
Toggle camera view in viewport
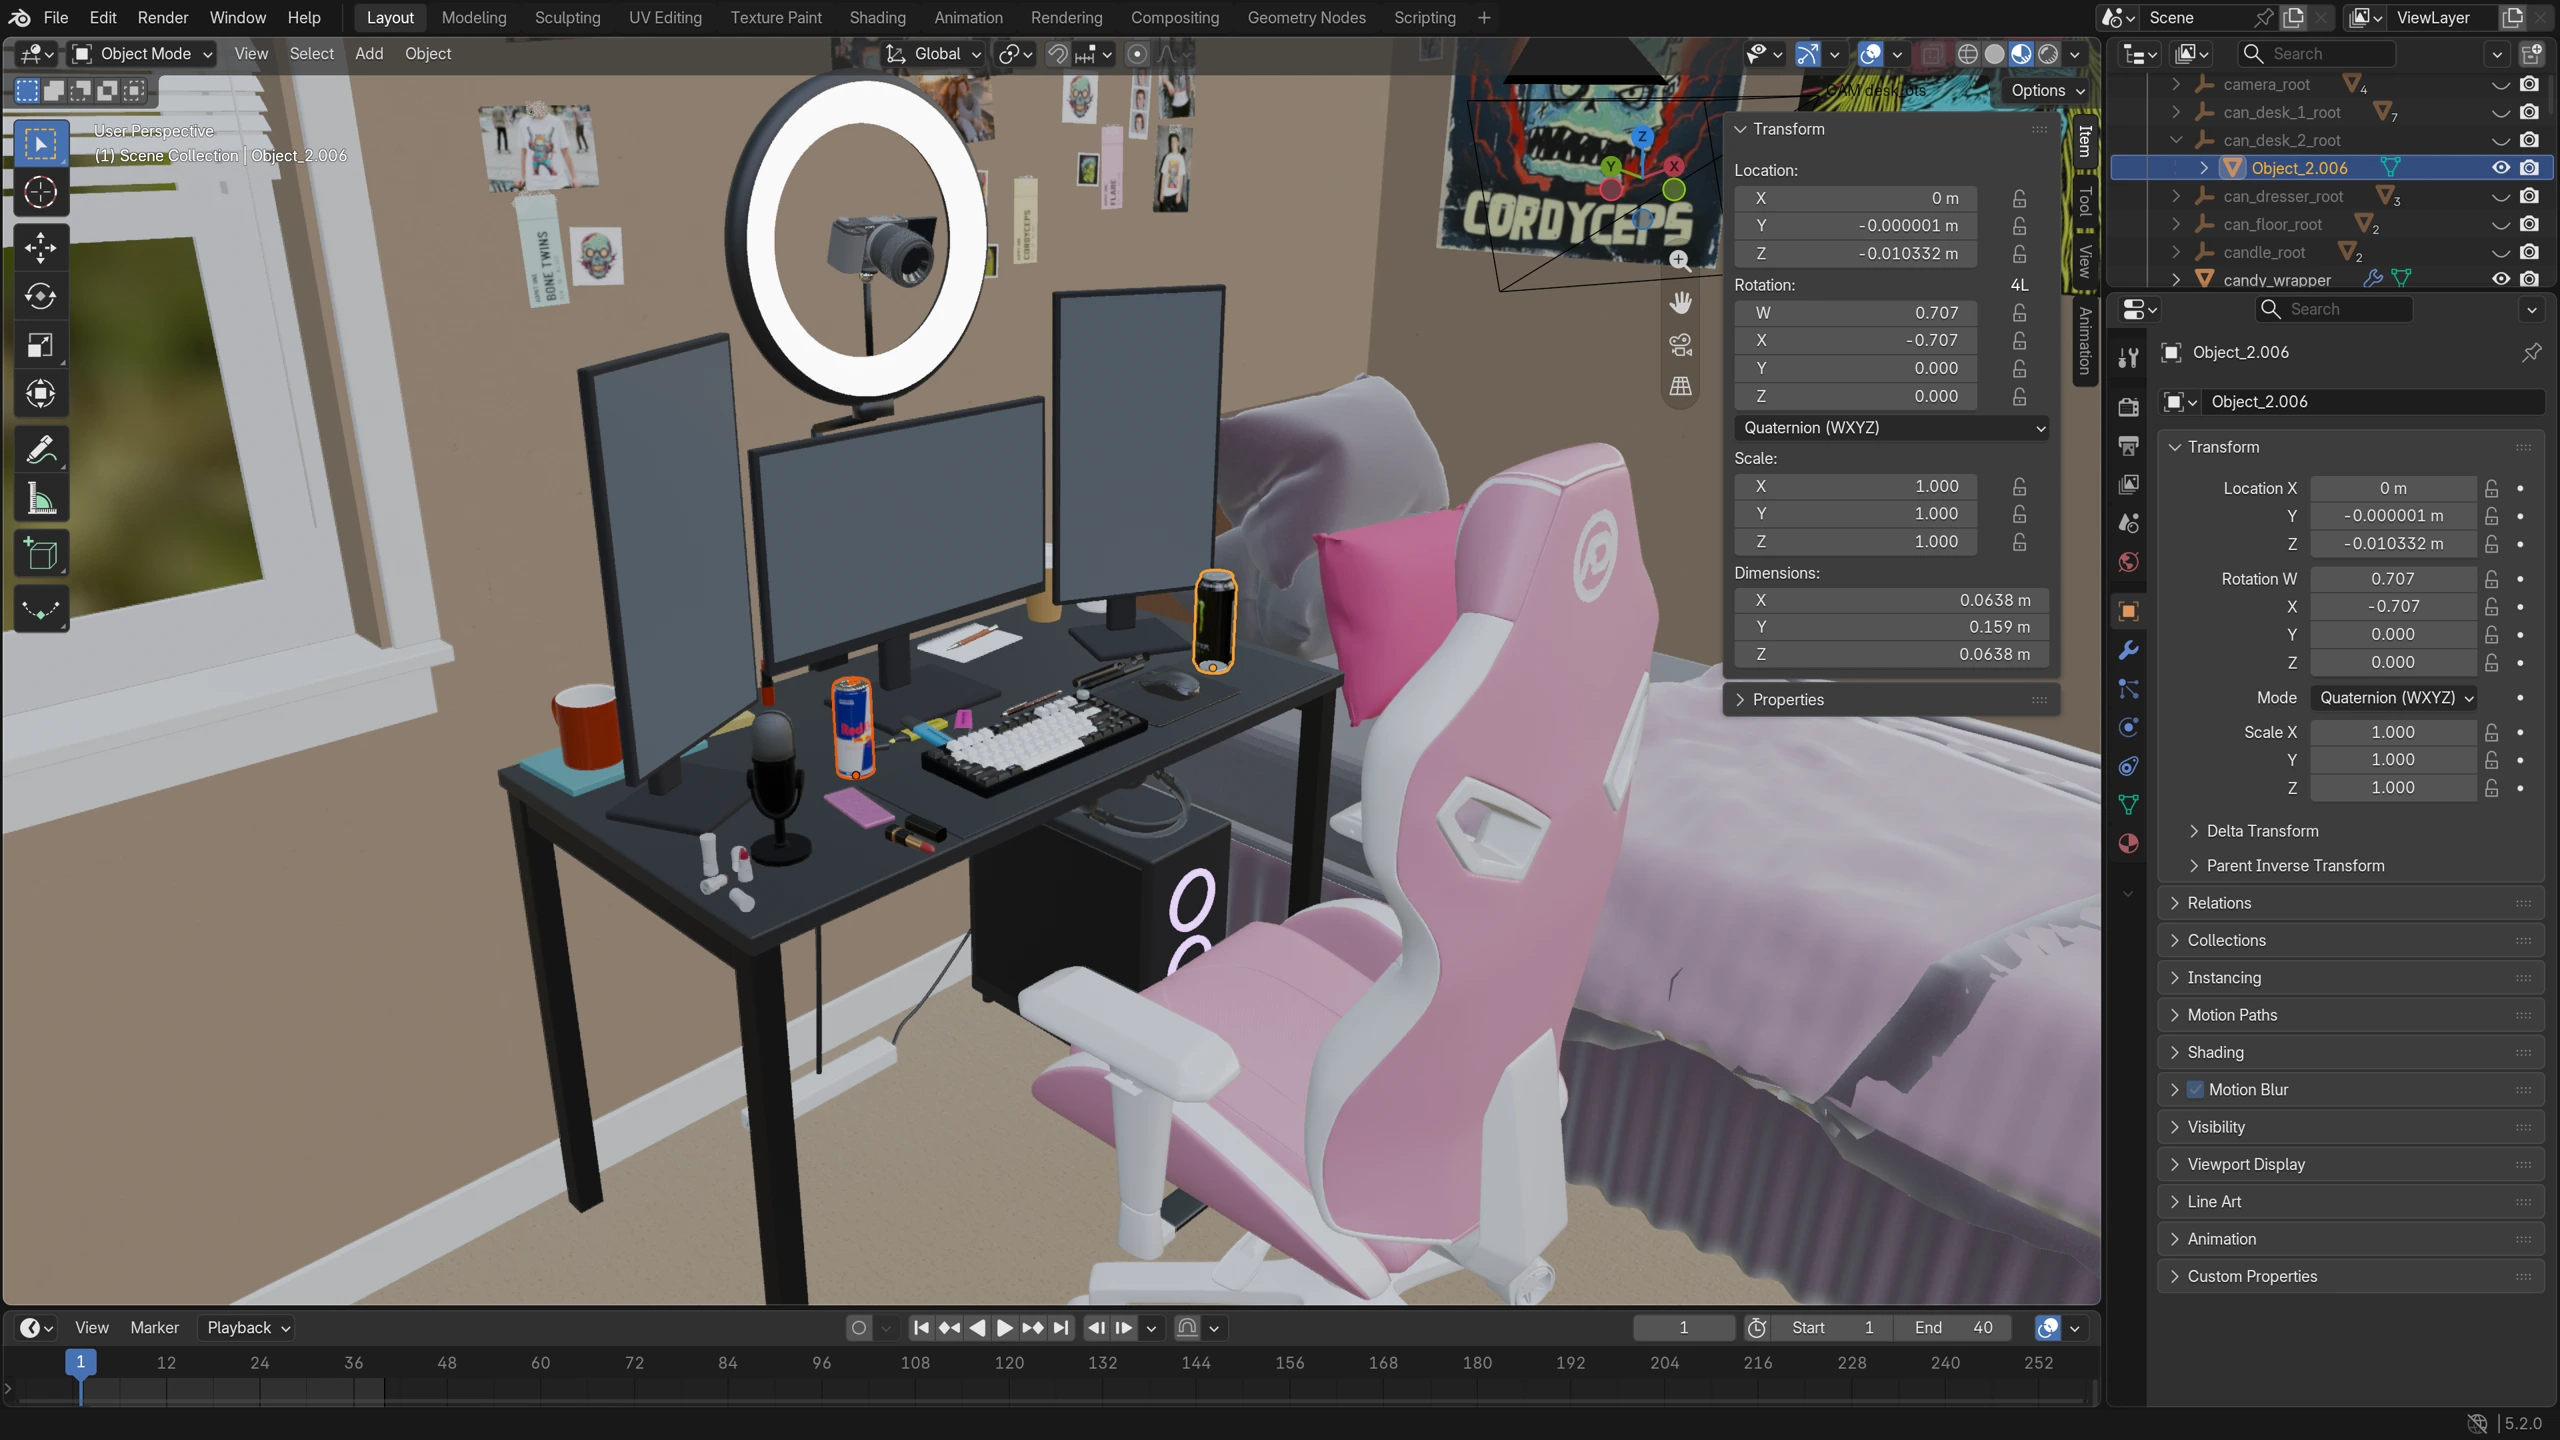(1680, 344)
